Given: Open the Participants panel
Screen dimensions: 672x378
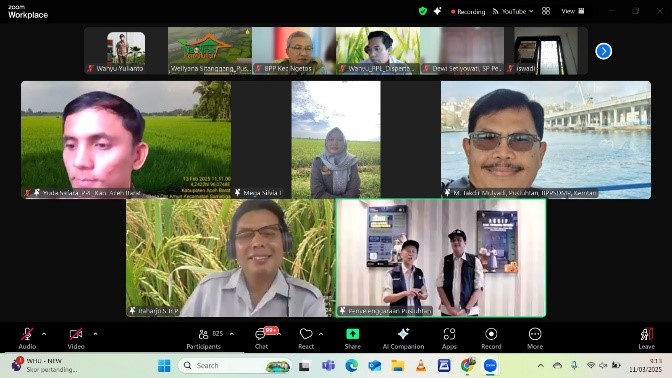Looking at the screenshot, I should [204, 338].
